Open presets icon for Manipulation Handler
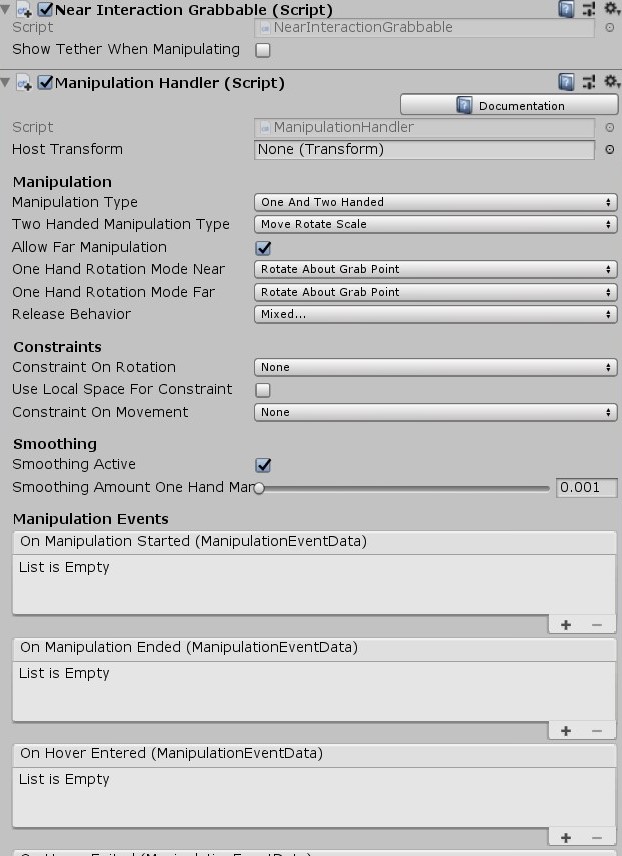The height and width of the screenshot is (856, 622). pos(589,82)
